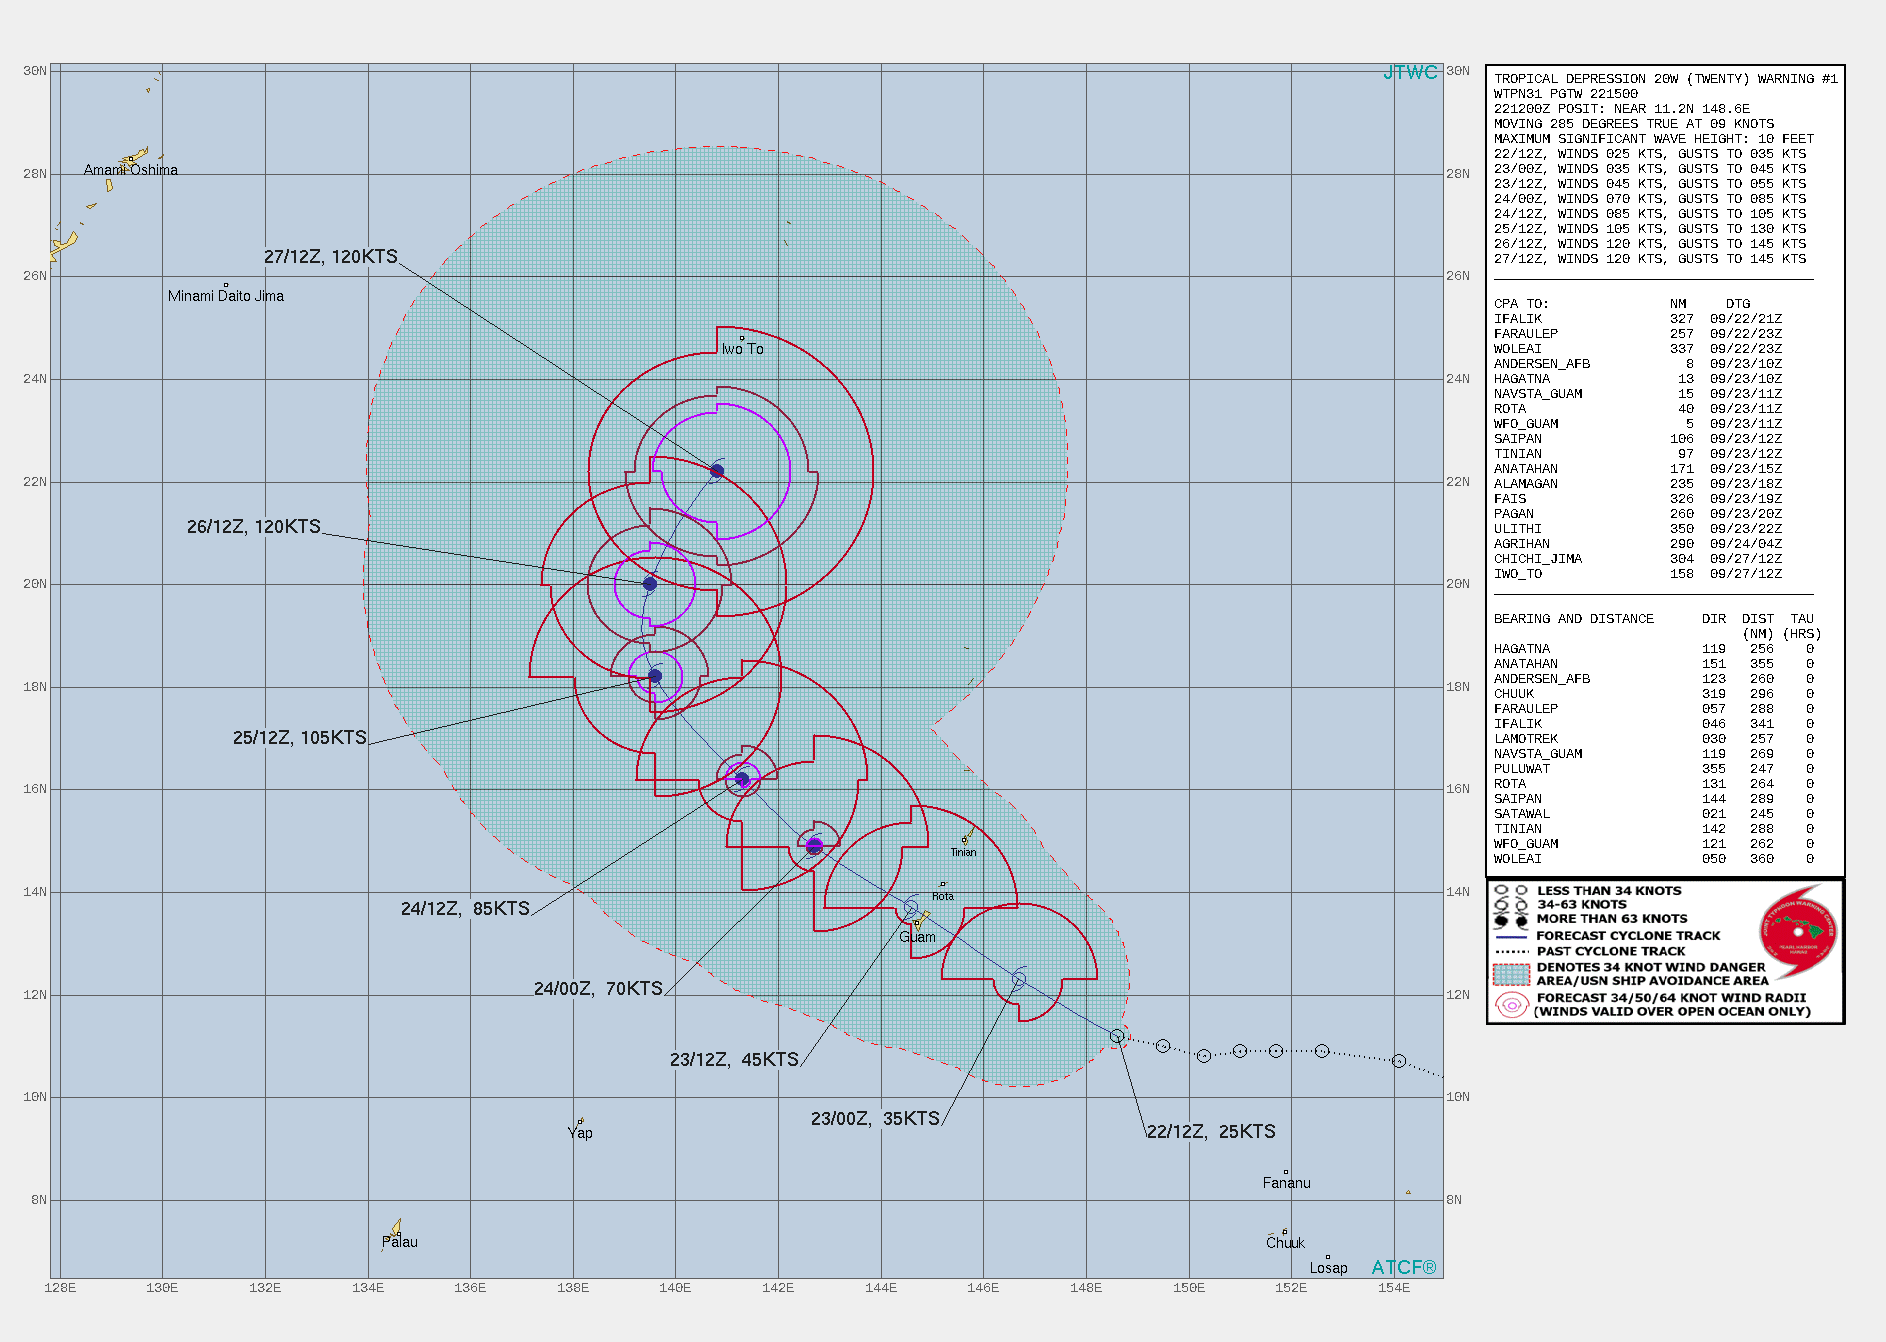This screenshot has width=1886, height=1342.
Task: Click the 154E longitude label on bottom axis
Action: tap(1394, 1288)
